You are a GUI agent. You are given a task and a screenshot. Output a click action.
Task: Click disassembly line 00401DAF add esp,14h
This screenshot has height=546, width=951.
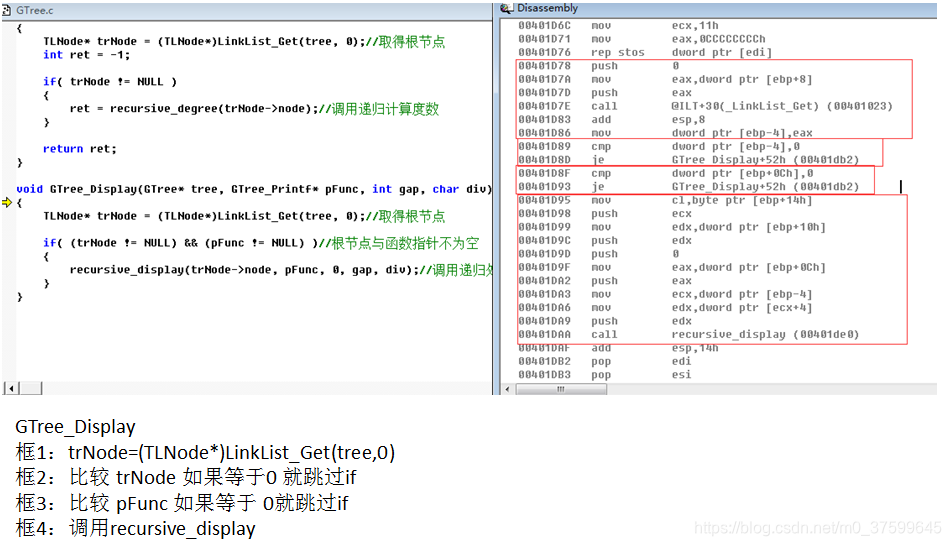618,348
